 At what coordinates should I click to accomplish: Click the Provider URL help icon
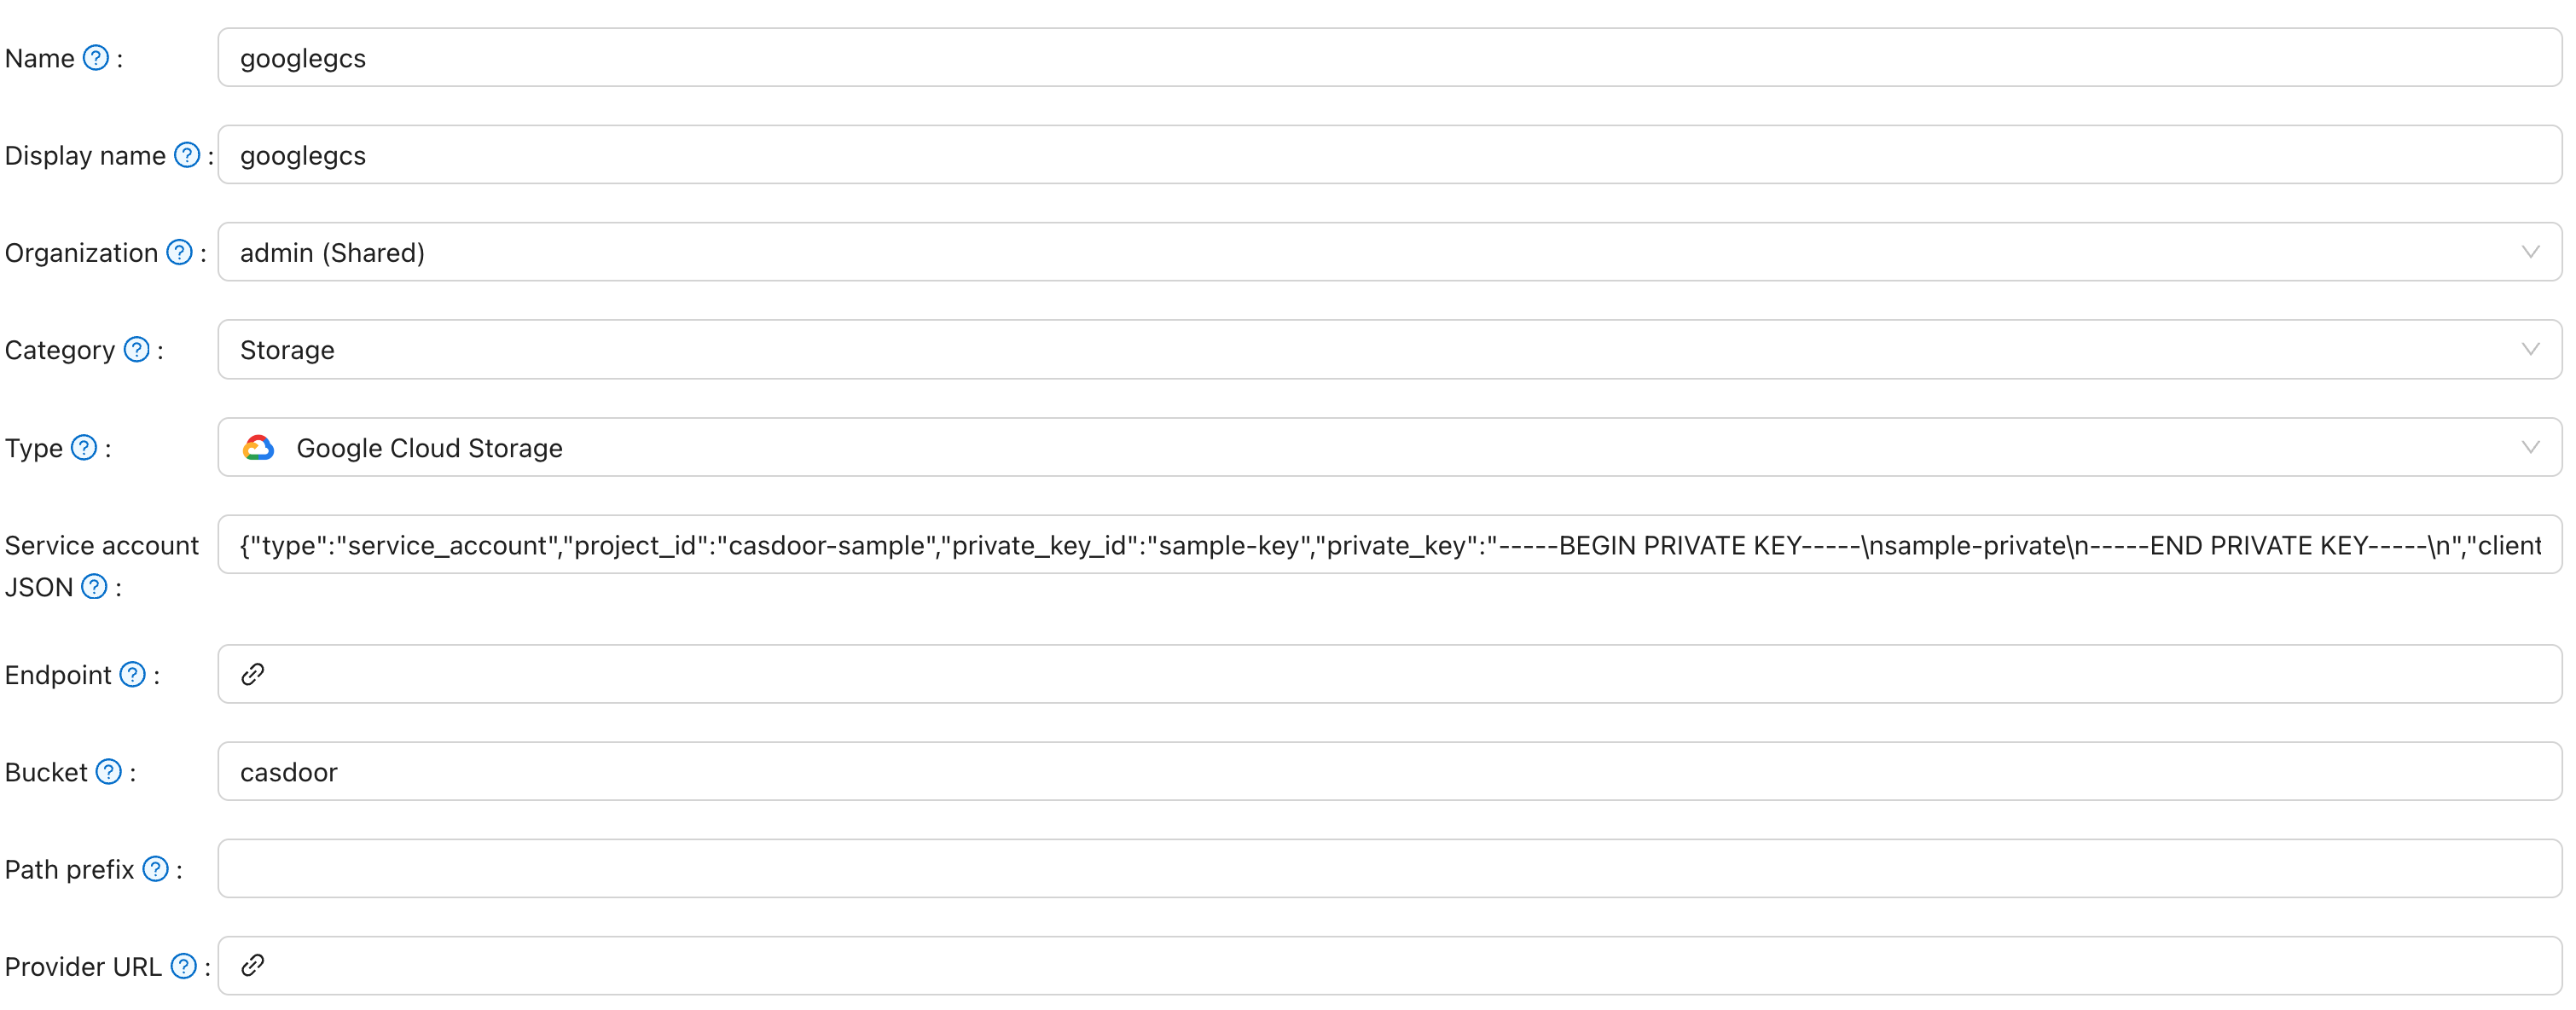[x=183, y=966]
